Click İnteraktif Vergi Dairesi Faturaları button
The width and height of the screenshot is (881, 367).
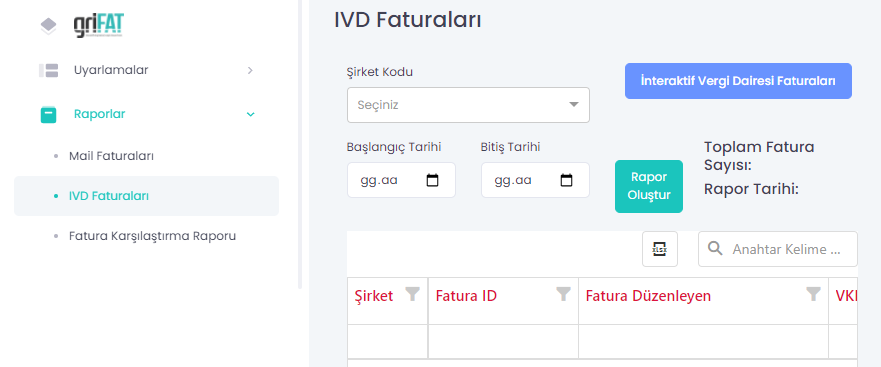click(x=738, y=81)
